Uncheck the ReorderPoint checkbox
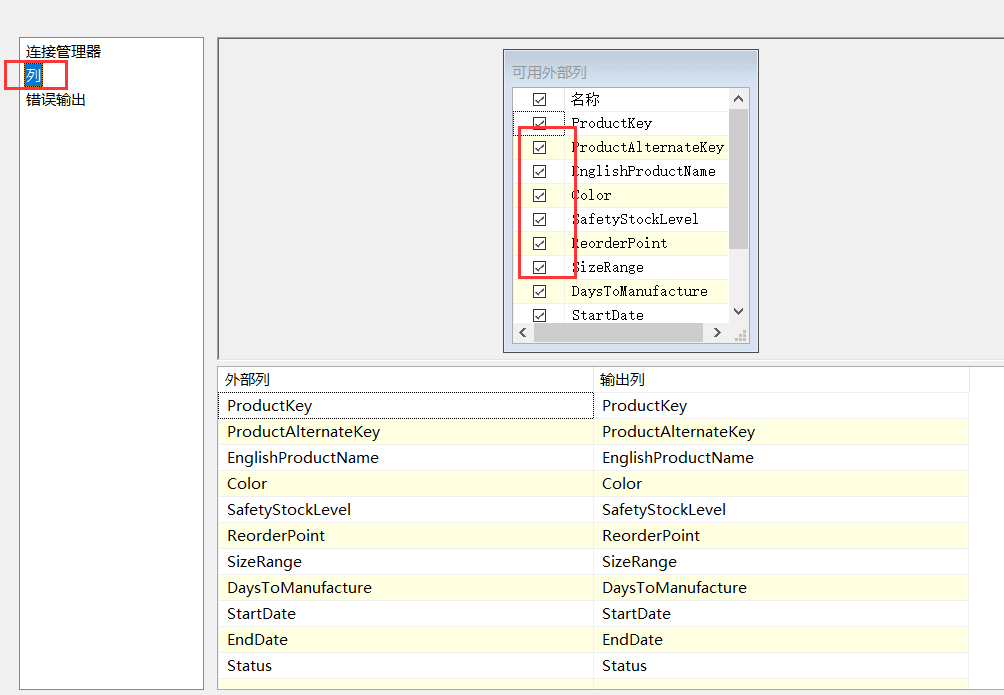This screenshot has height=695, width=1004. pos(540,243)
